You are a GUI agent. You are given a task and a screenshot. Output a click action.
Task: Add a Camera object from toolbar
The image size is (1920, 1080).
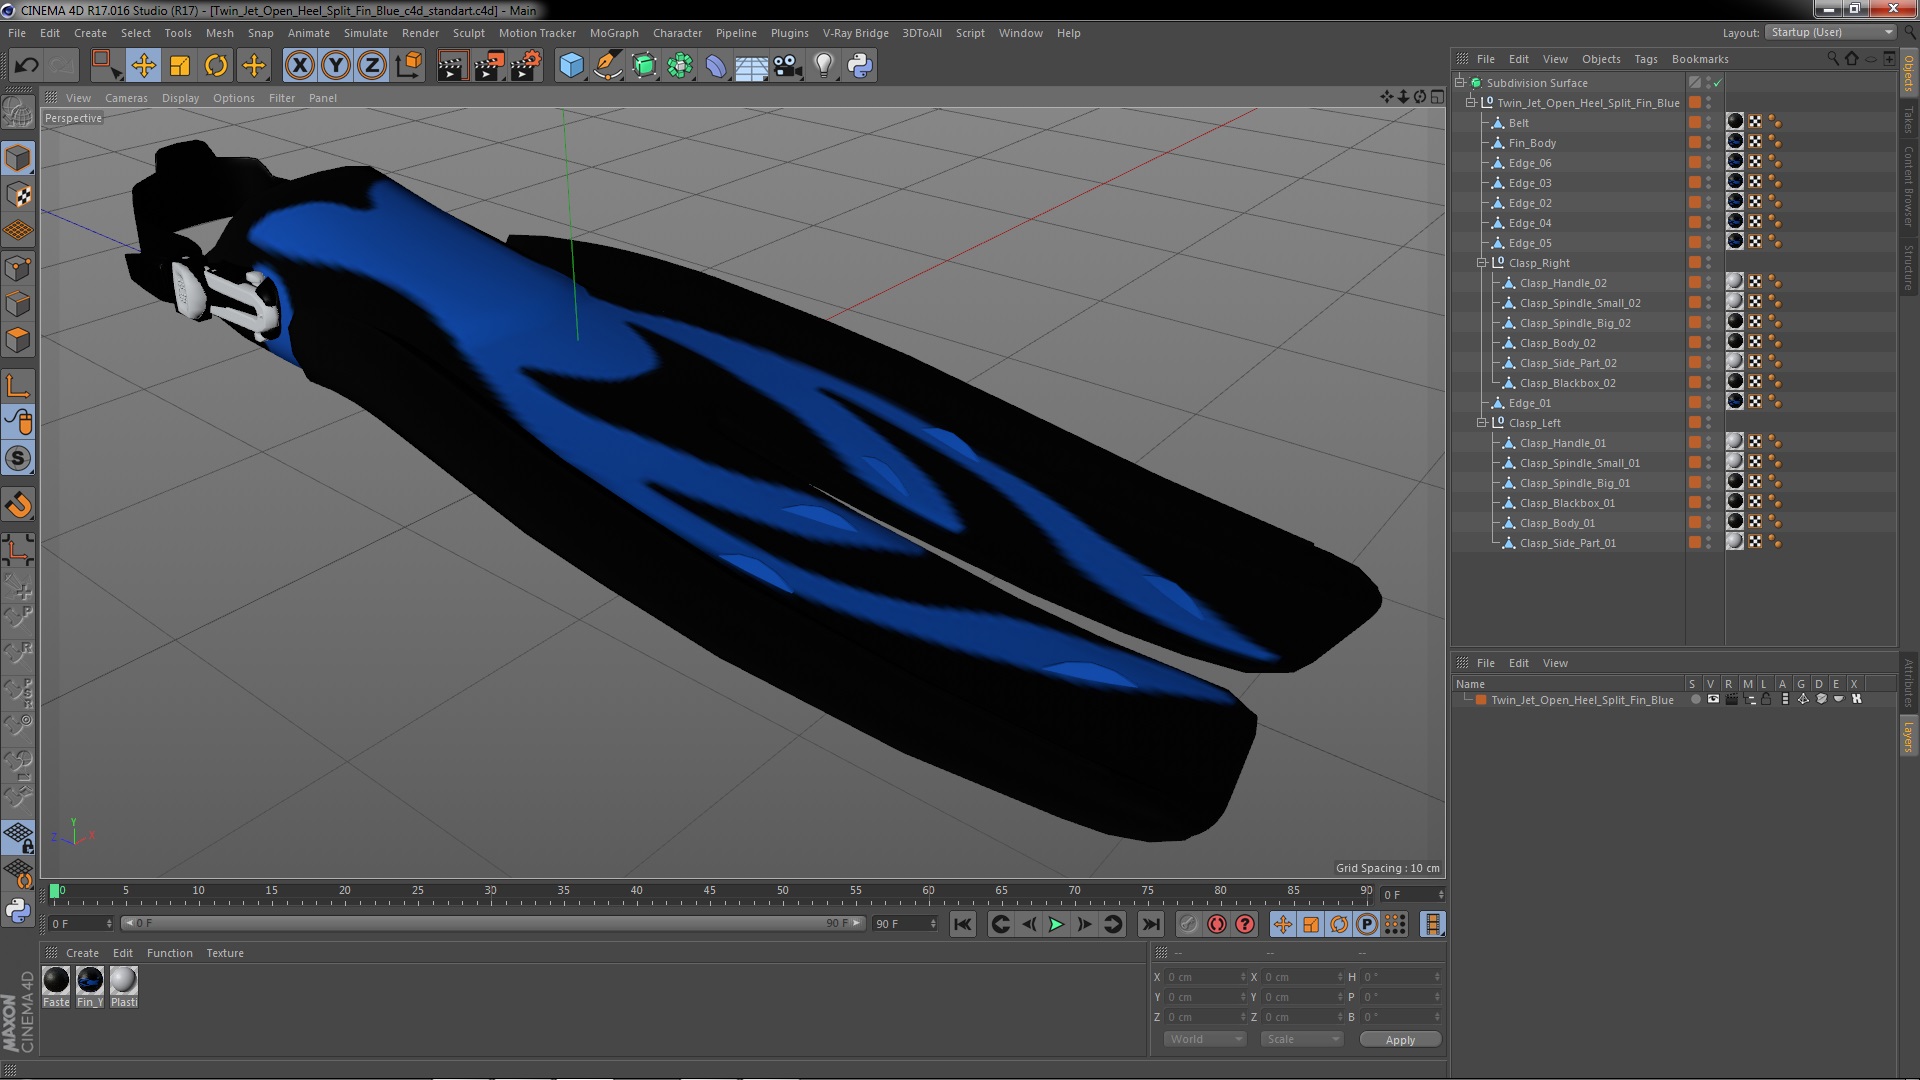[787, 66]
